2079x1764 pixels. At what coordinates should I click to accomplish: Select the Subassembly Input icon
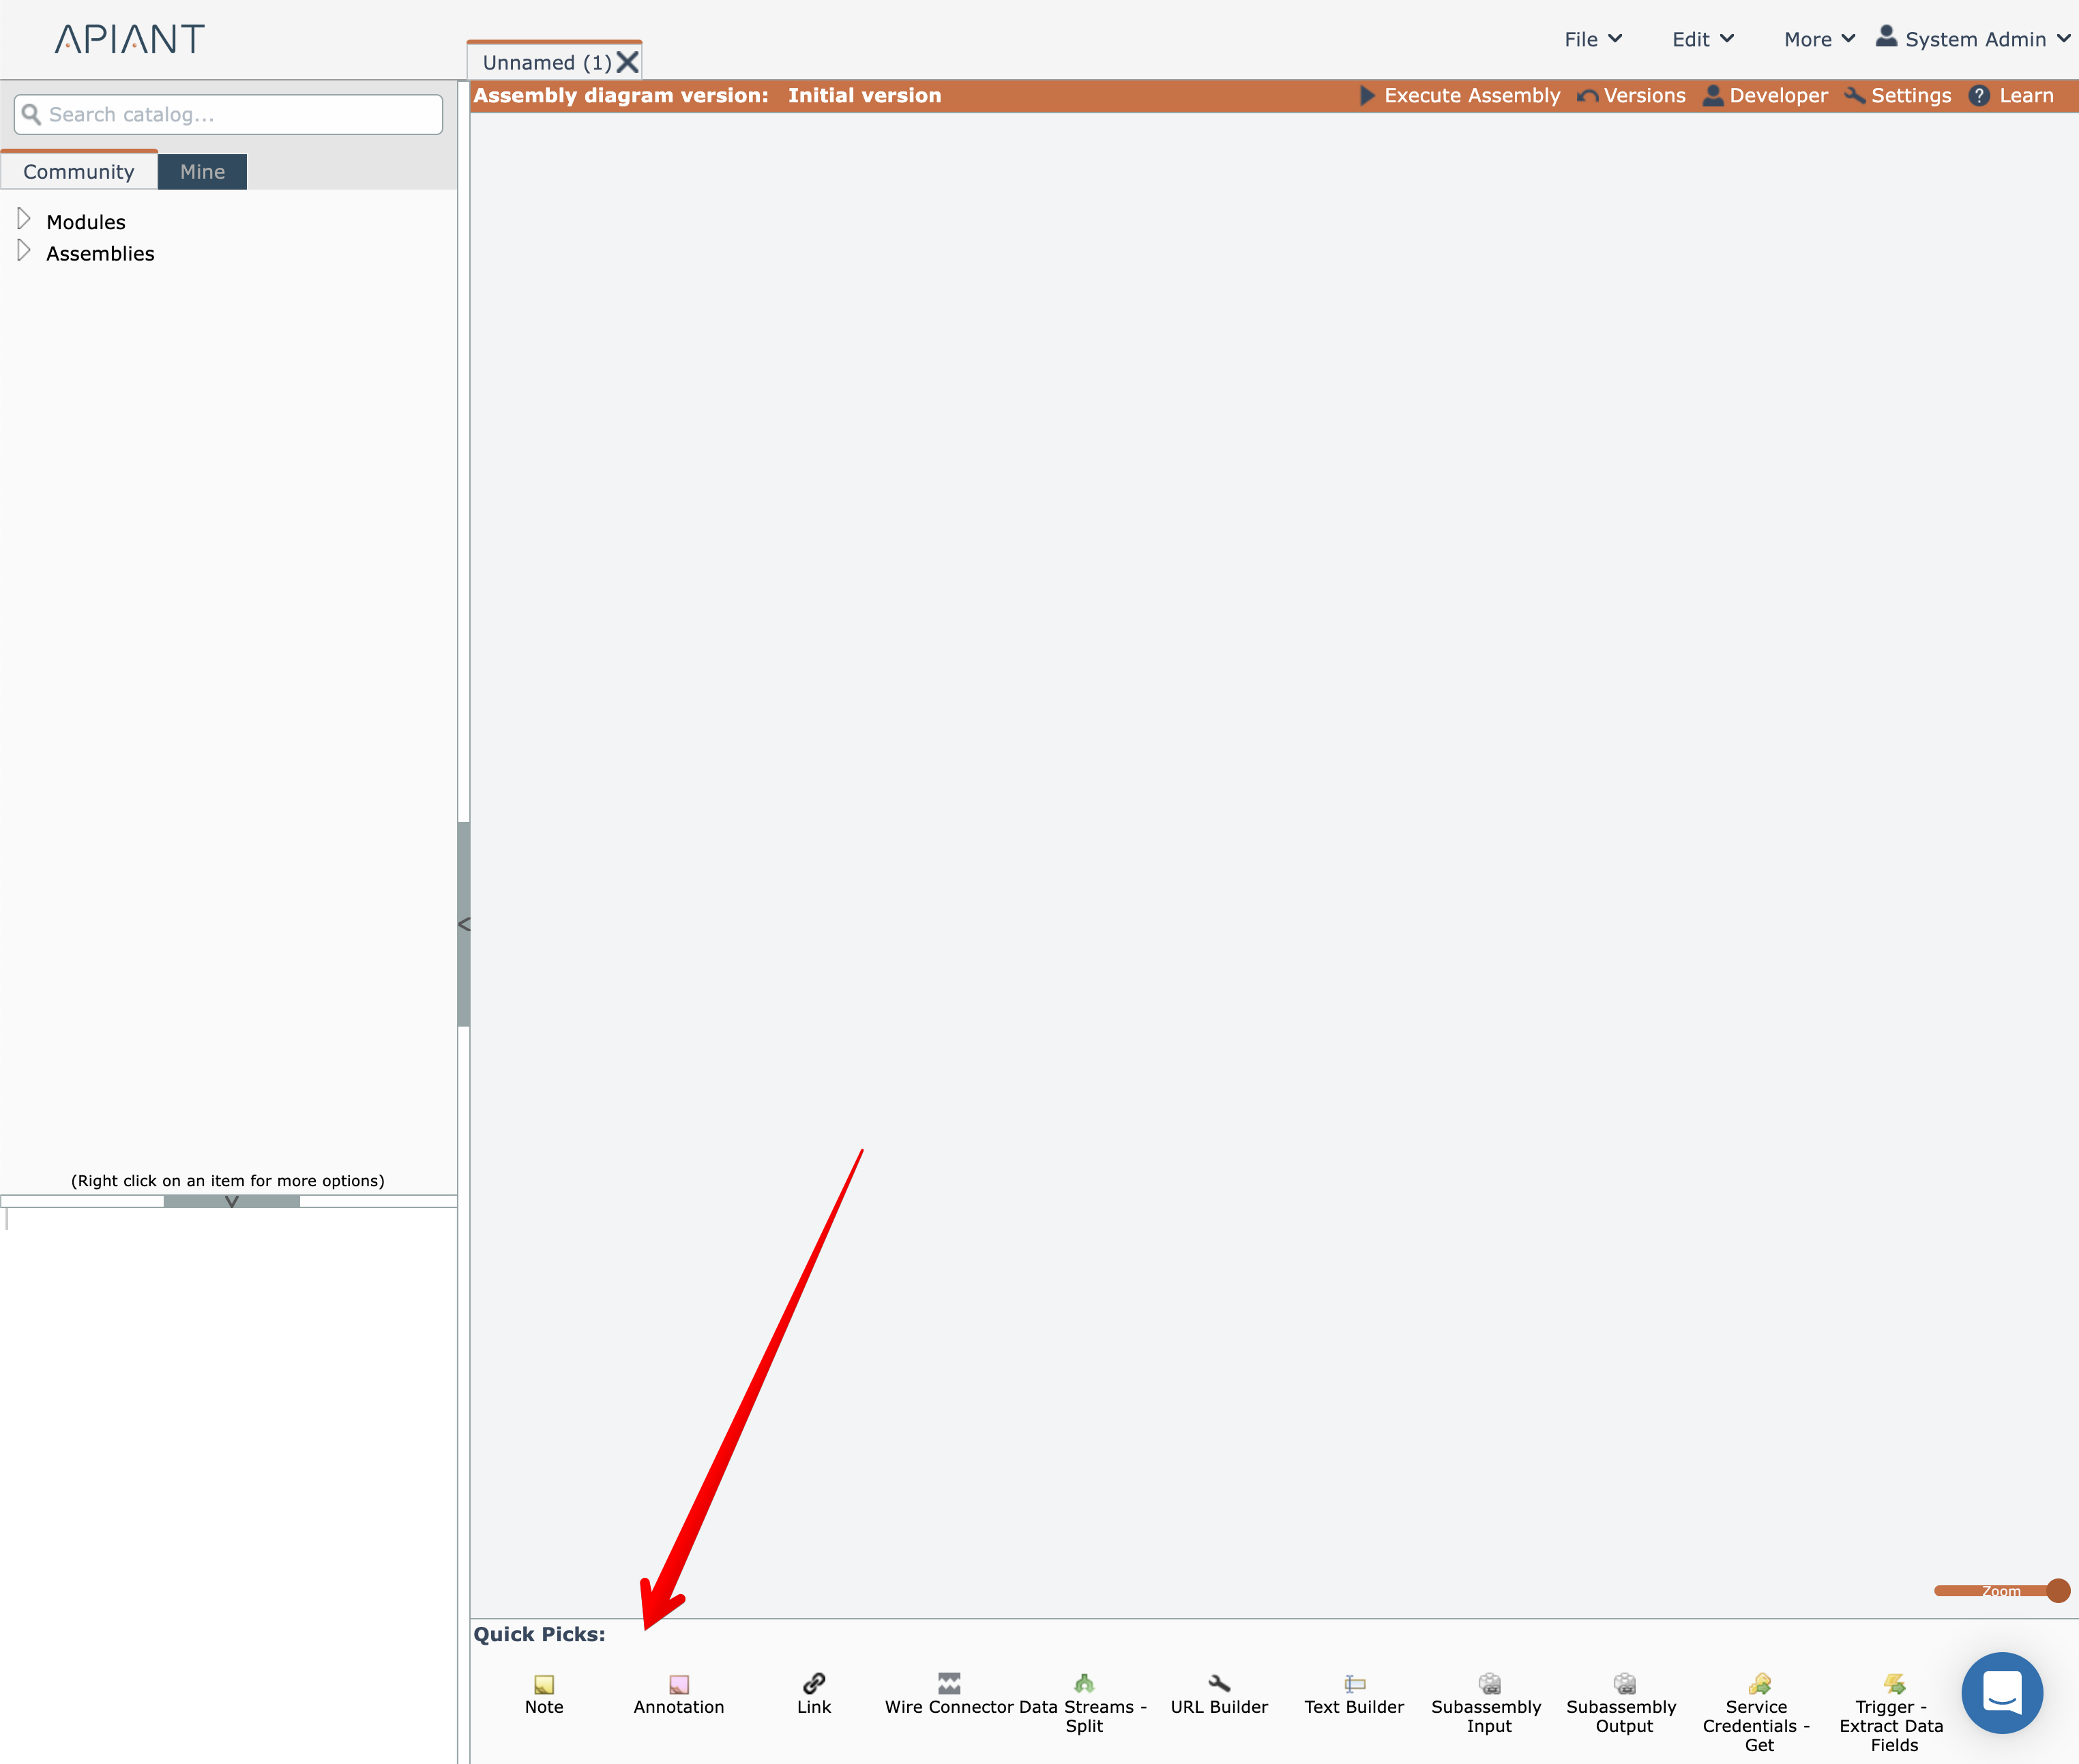coord(1489,1683)
